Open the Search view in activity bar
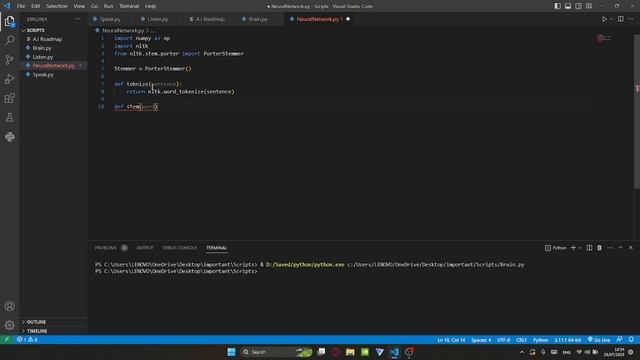 [10, 40]
